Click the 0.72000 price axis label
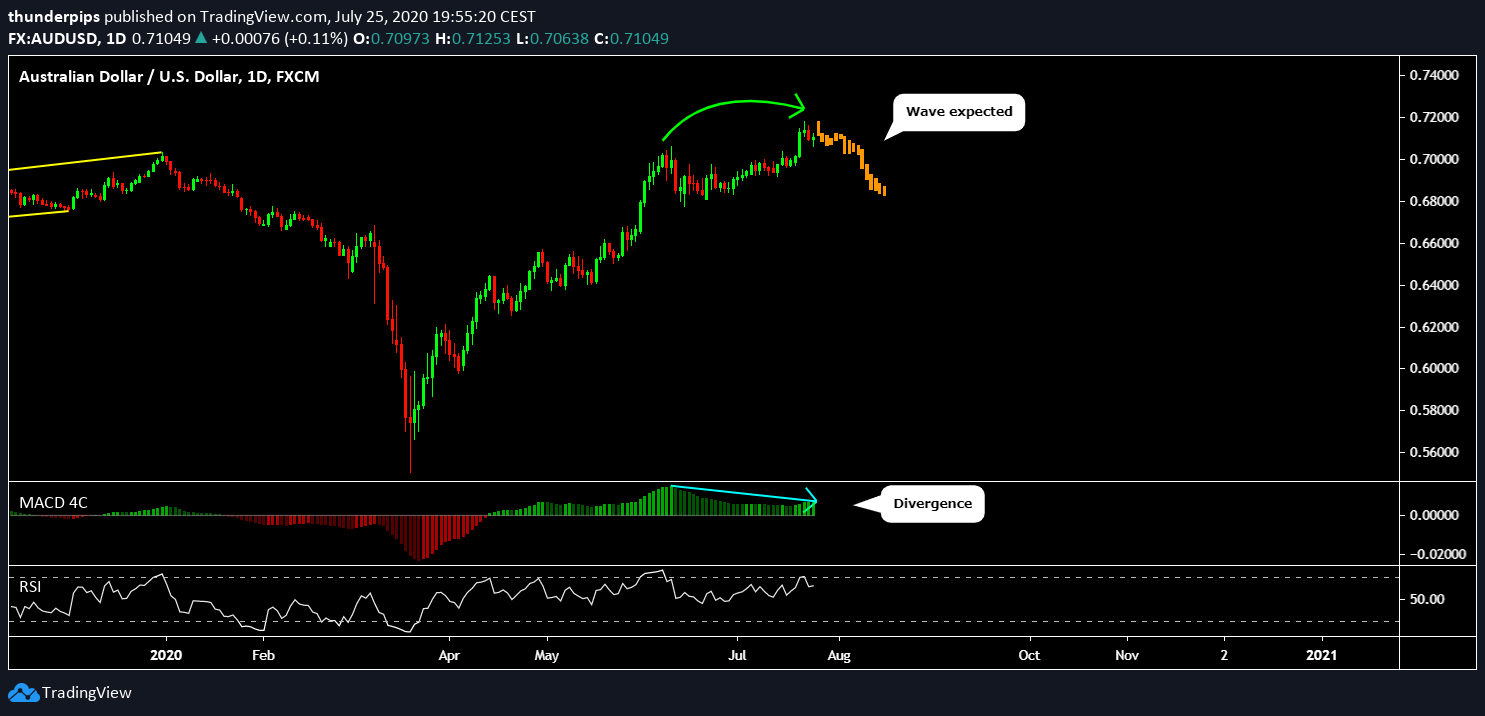 point(1433,118)
